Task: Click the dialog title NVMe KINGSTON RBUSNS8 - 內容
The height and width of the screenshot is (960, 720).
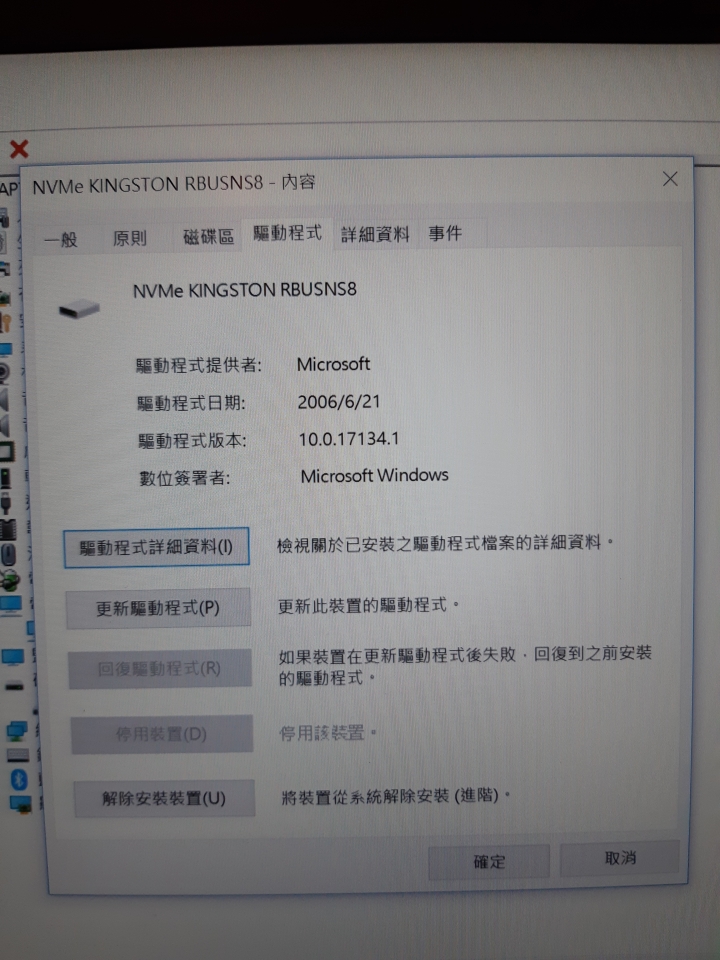Action: pos(174,184)
